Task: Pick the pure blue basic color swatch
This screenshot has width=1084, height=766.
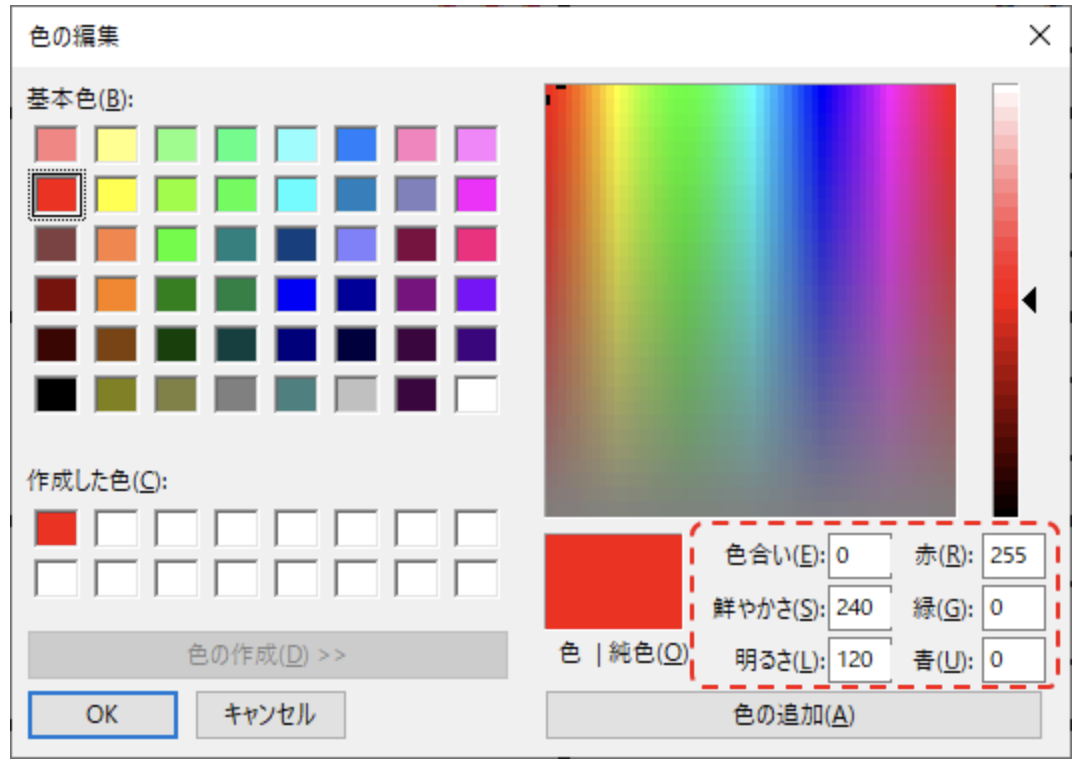Action: [296, 294]
